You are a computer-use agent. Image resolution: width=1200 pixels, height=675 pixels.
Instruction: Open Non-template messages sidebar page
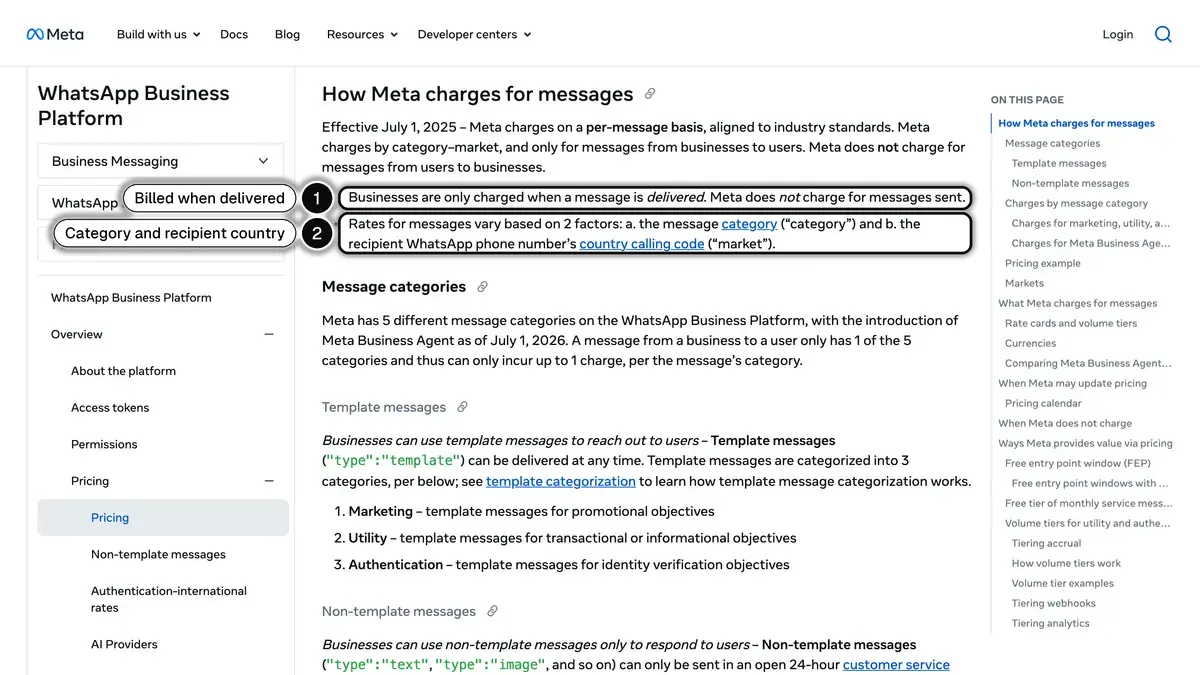pos(158,554)
